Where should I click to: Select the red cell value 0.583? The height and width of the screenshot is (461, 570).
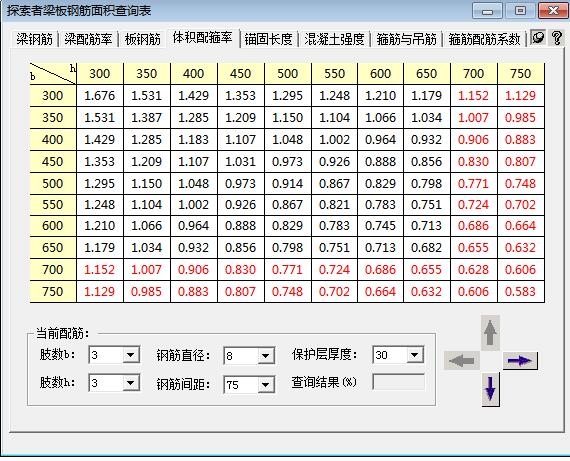(x=521, y=292)
